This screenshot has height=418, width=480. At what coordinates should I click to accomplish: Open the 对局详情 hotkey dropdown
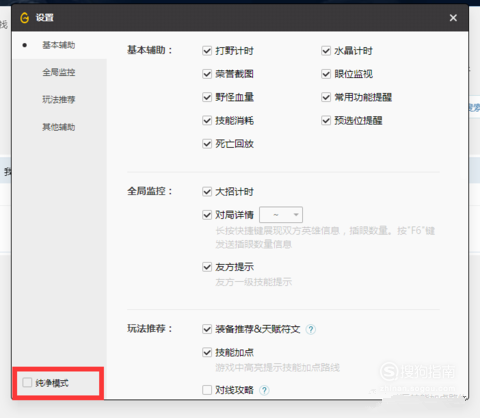281,215
